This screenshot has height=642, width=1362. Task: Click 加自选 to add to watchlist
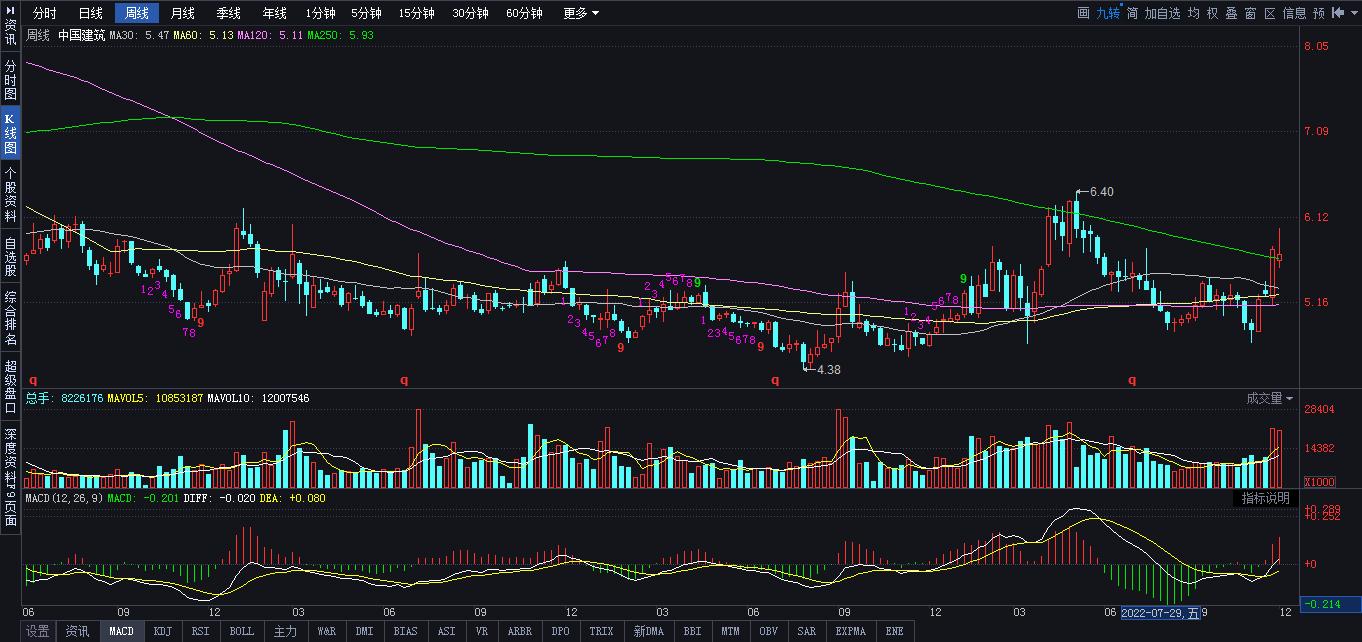1162,13
